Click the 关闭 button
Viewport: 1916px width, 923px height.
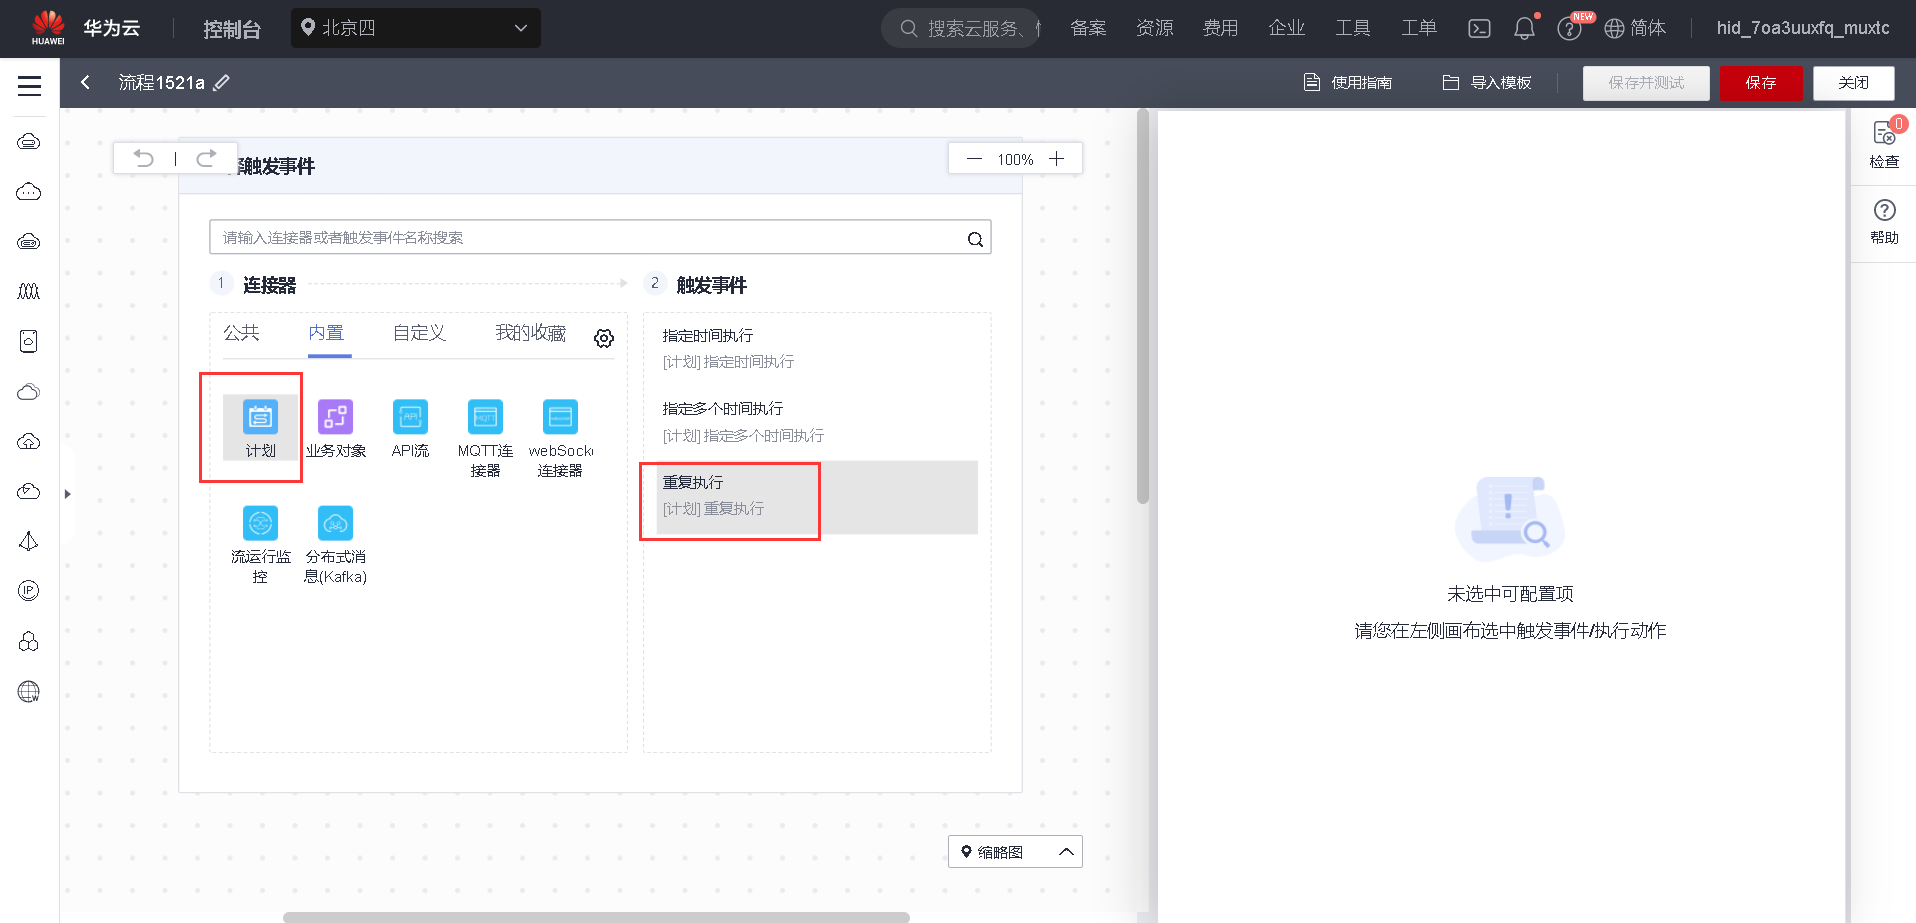click(1853, 83)
